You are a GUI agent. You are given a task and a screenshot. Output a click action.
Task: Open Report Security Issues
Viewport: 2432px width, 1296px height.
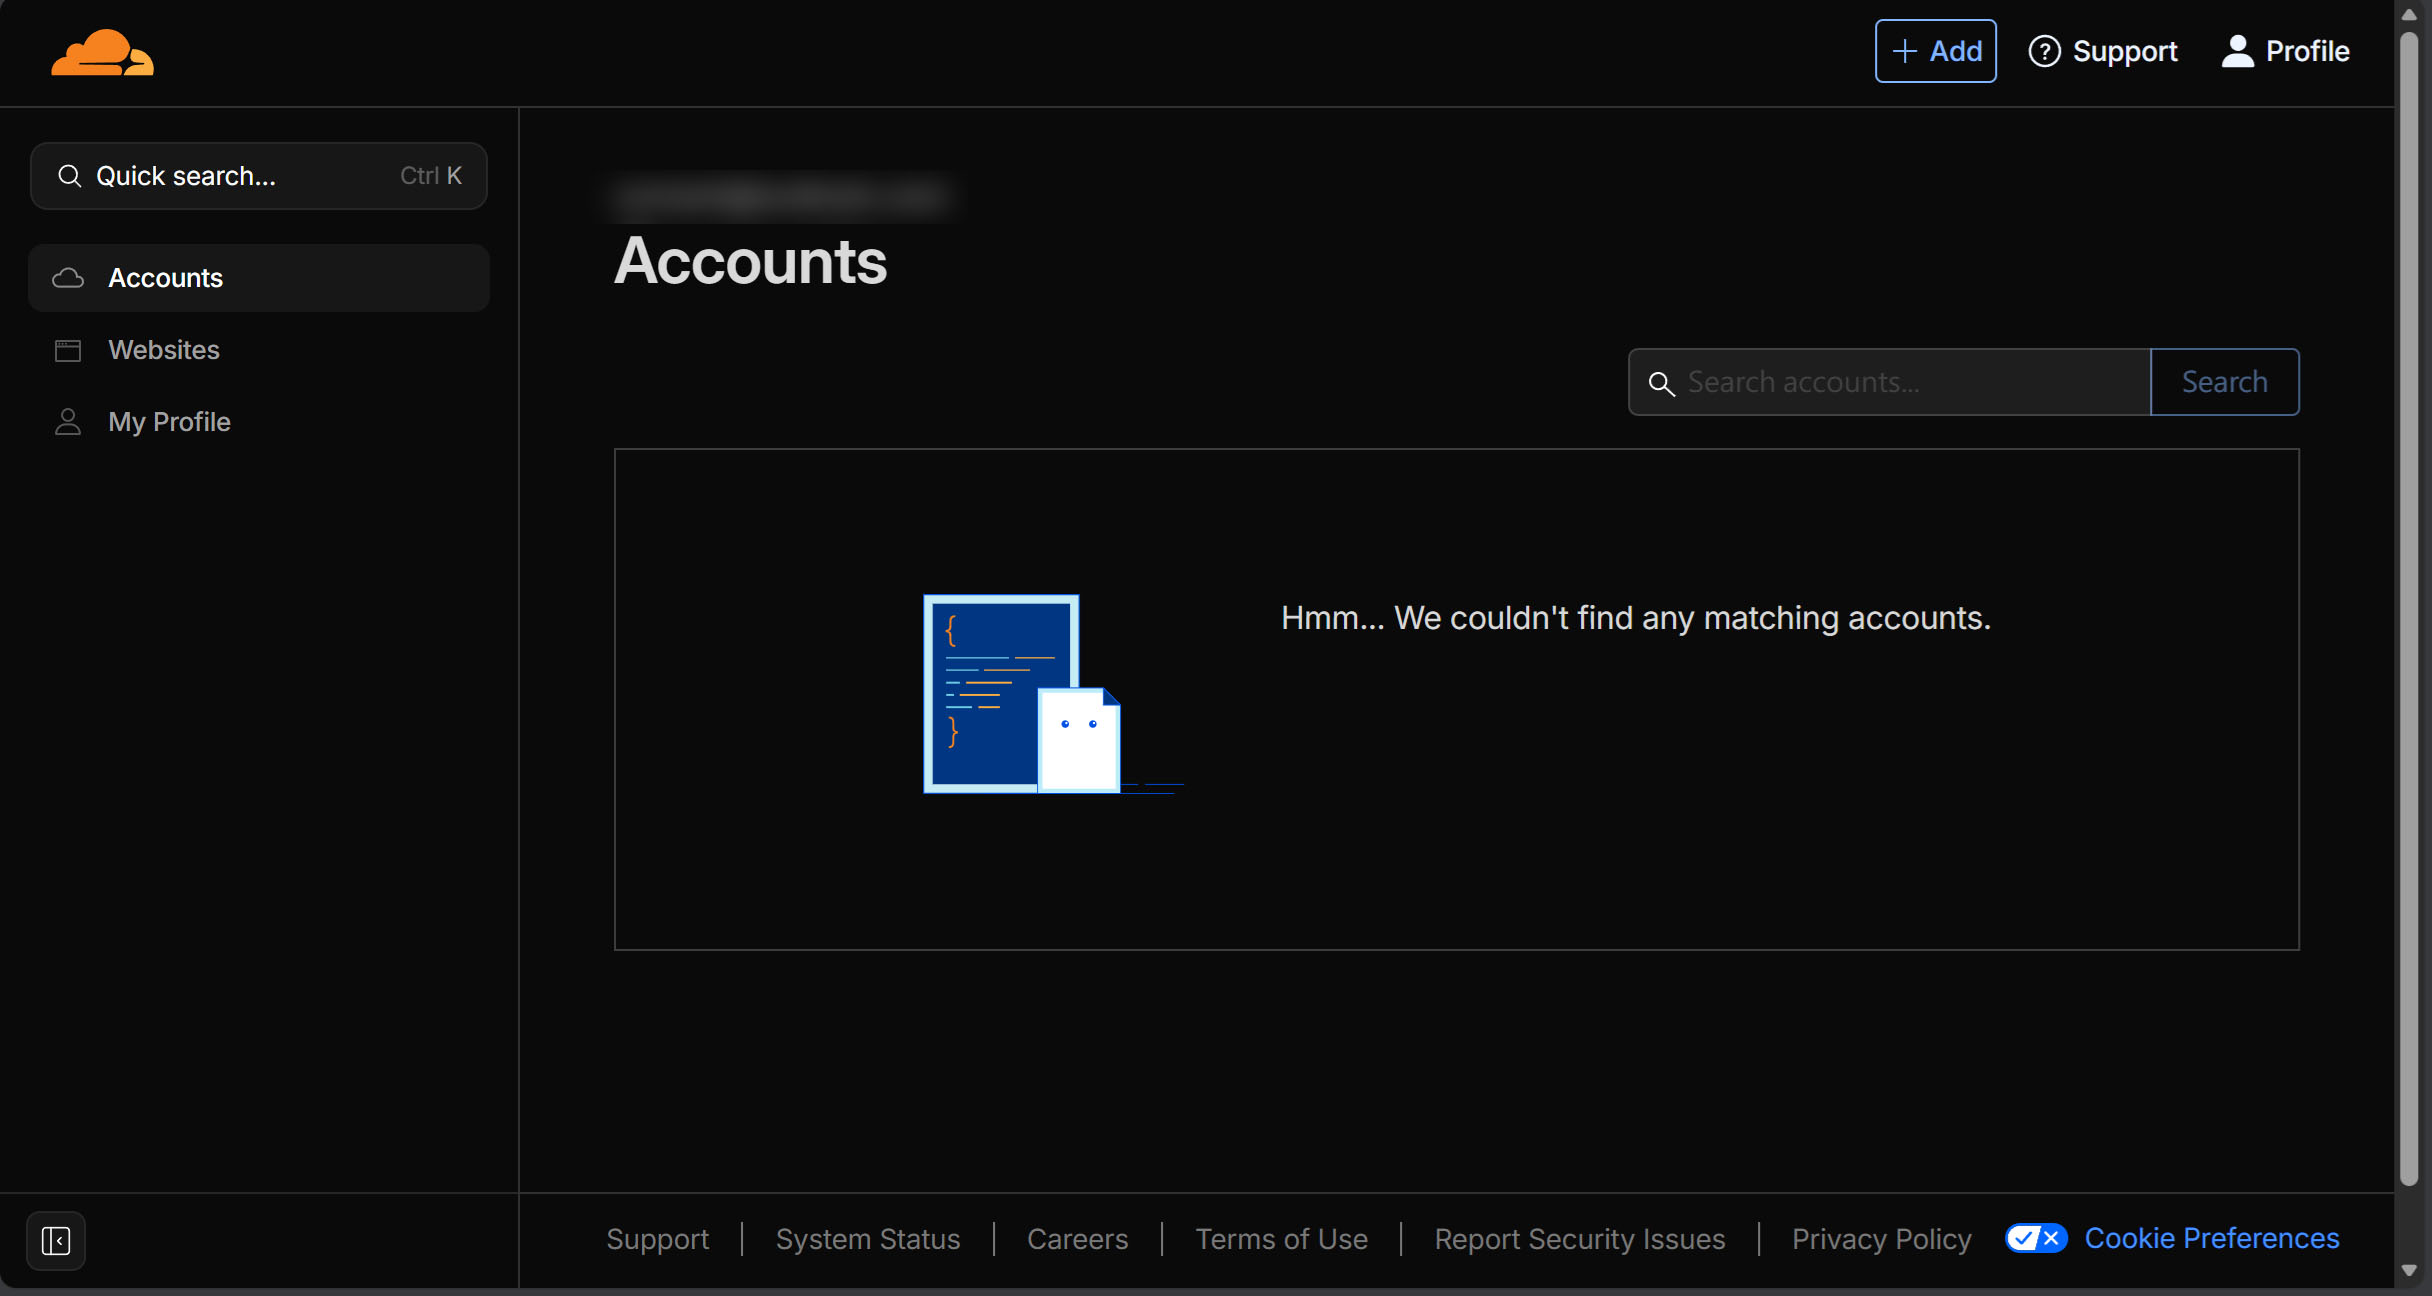pos(1578,1238)
